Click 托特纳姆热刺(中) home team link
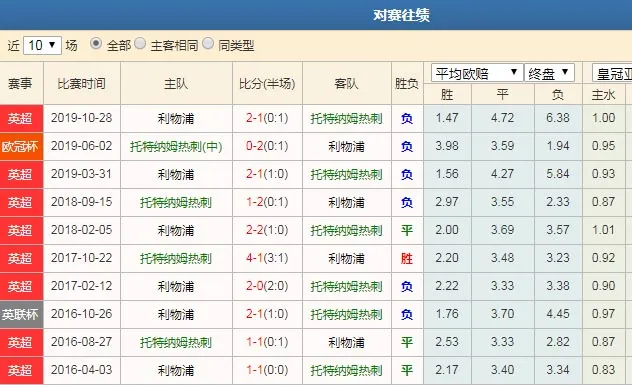This screenshot has width=632, height=387. tap(176, 146)
